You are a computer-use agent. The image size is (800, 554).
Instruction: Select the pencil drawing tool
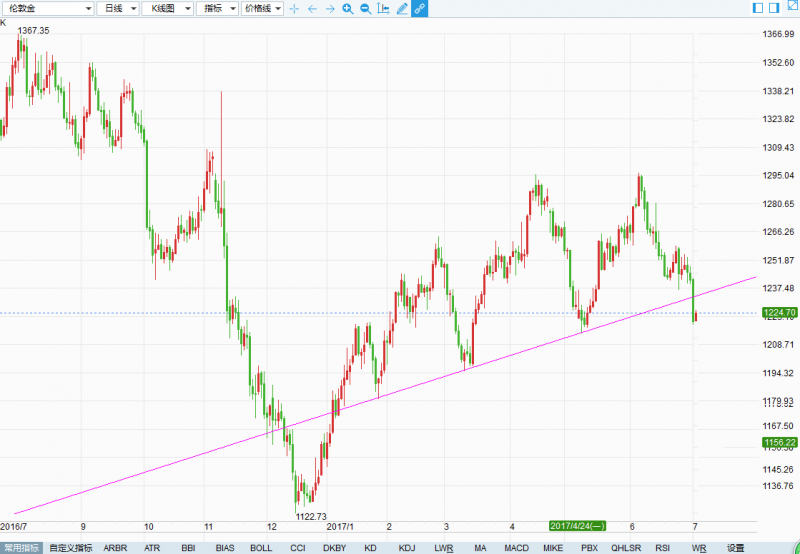coord(402,8)
